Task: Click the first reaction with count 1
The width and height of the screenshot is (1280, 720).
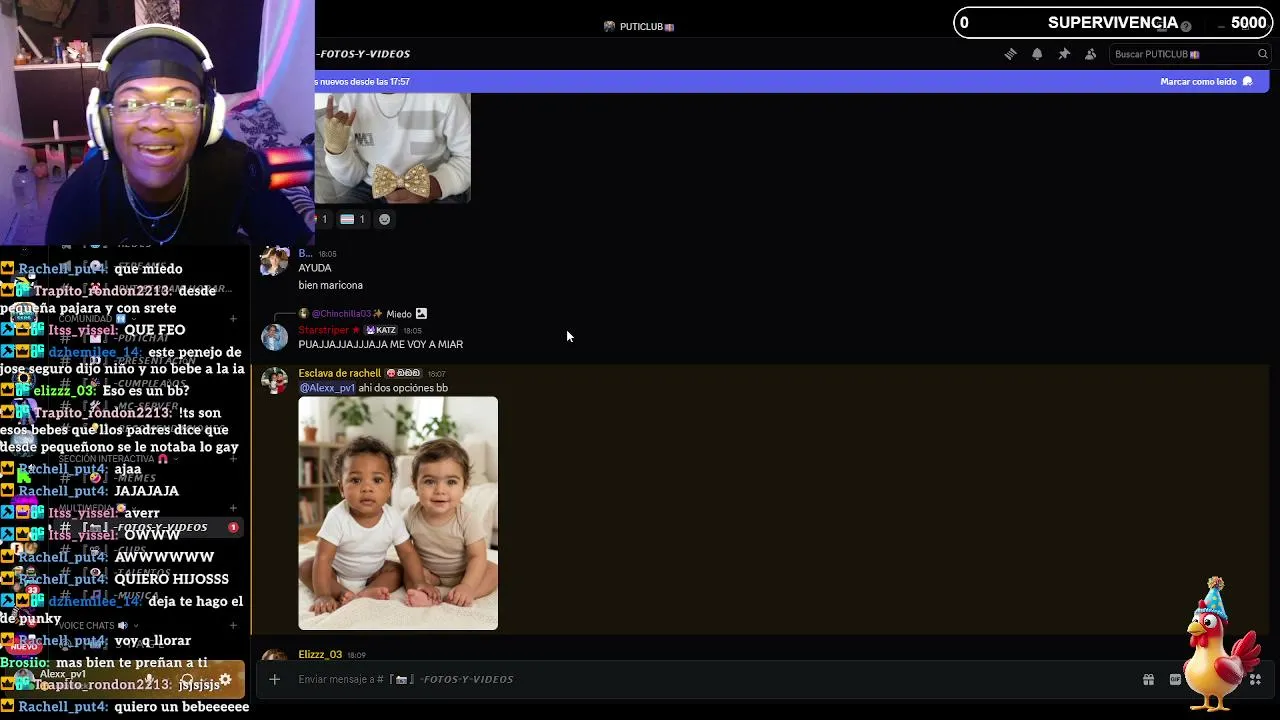Action: pos(322,219)
